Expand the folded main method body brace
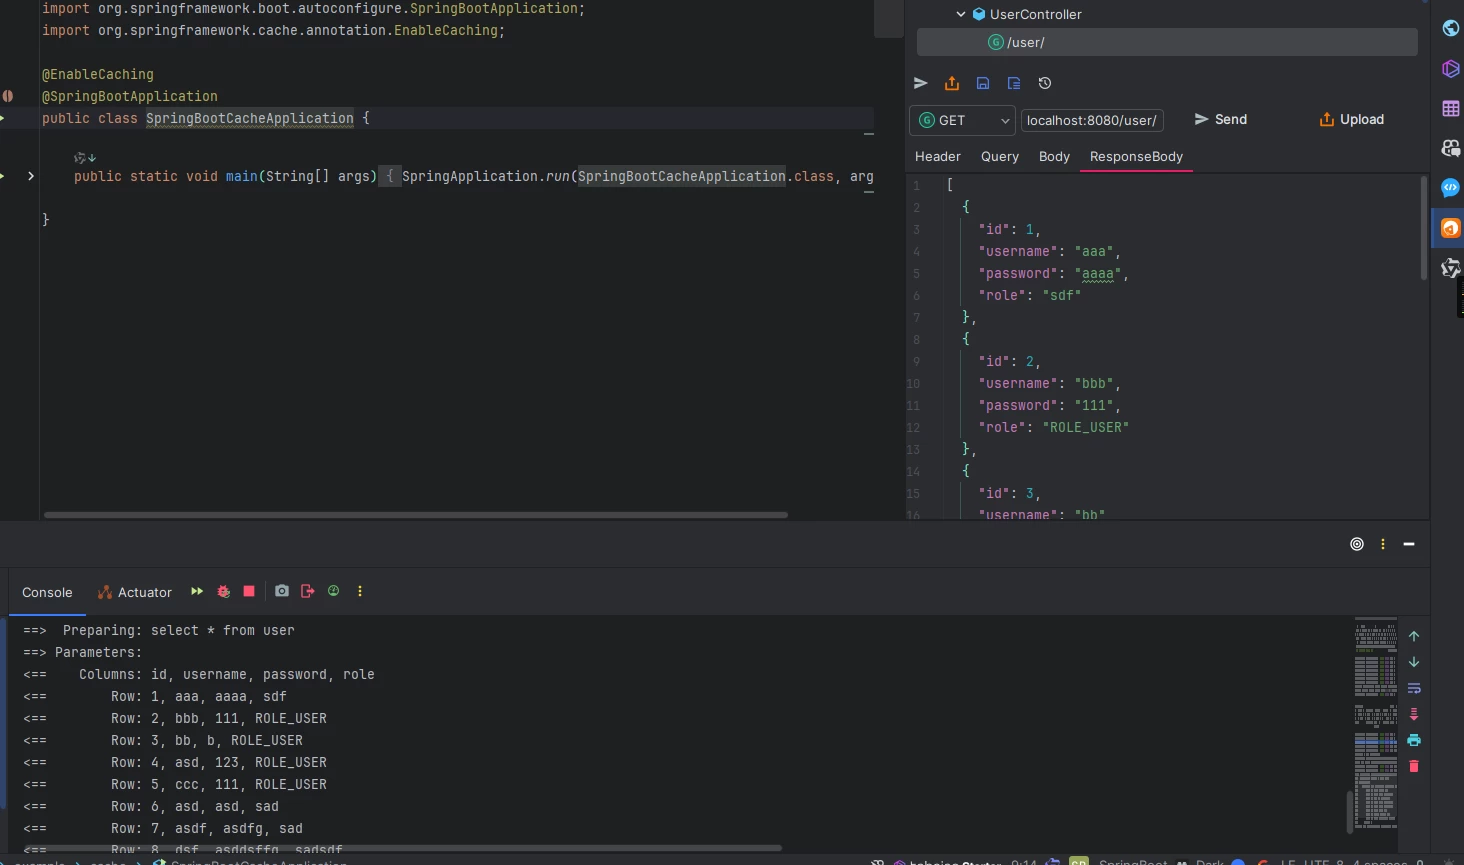The image size is (1464, 865). [390, 176]
